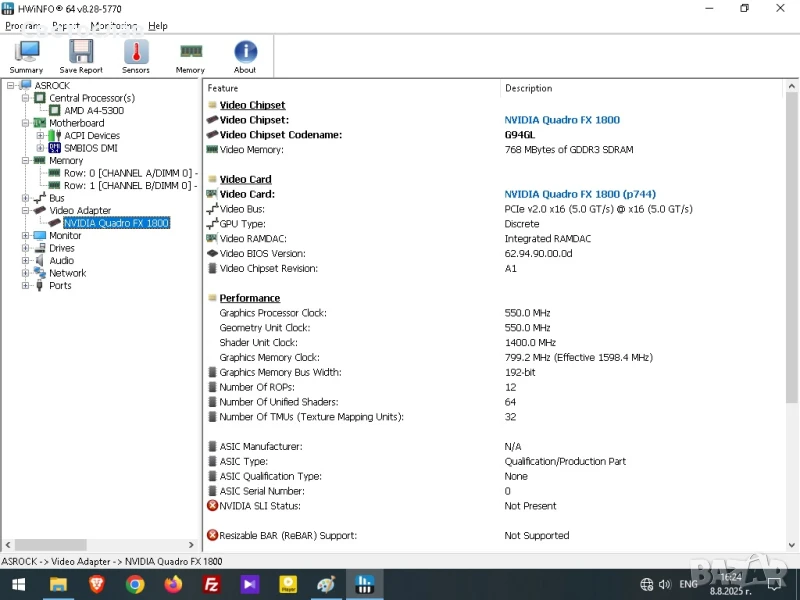This screenshot has width=800, height=600.
Task: Open the Sensors thermometer icon
Action: click(136, 56)
